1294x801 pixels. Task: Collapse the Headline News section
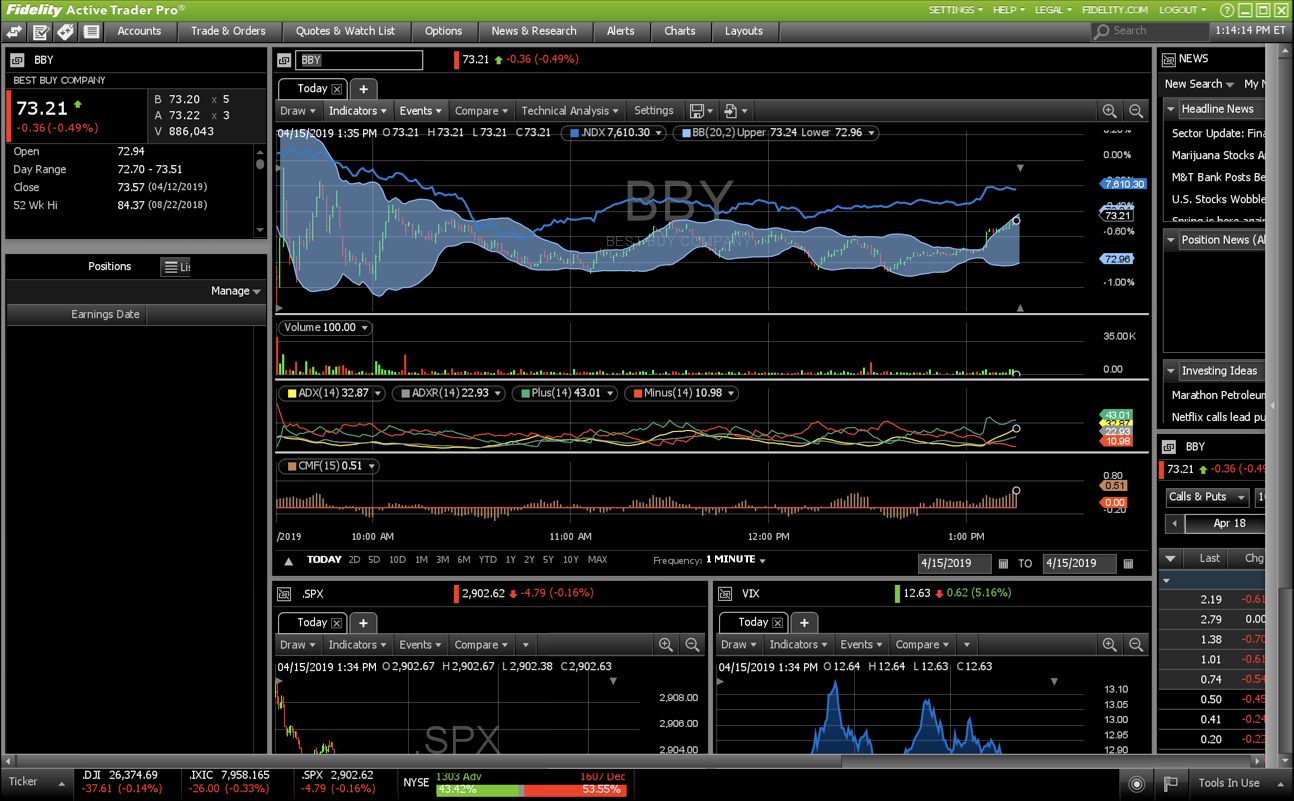coord(1171,109)
